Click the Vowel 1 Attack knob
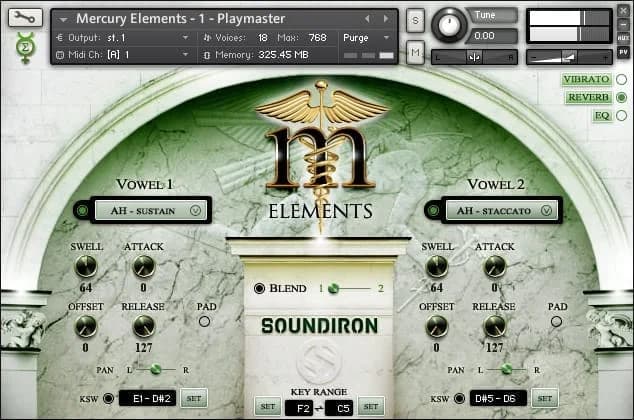 144,267
